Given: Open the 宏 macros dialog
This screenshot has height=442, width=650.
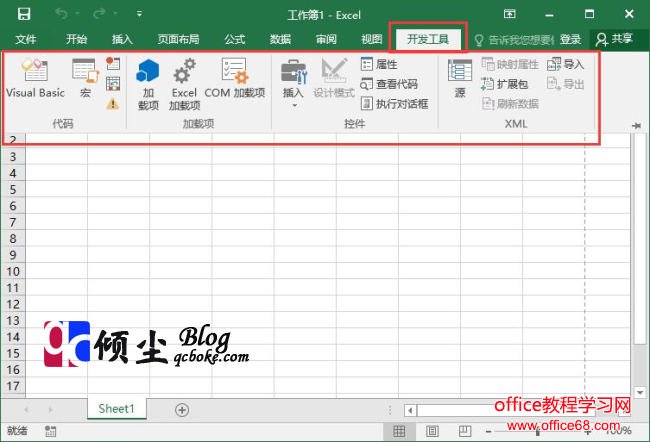Looking at the screenshot, I should [x=85, y=78].
